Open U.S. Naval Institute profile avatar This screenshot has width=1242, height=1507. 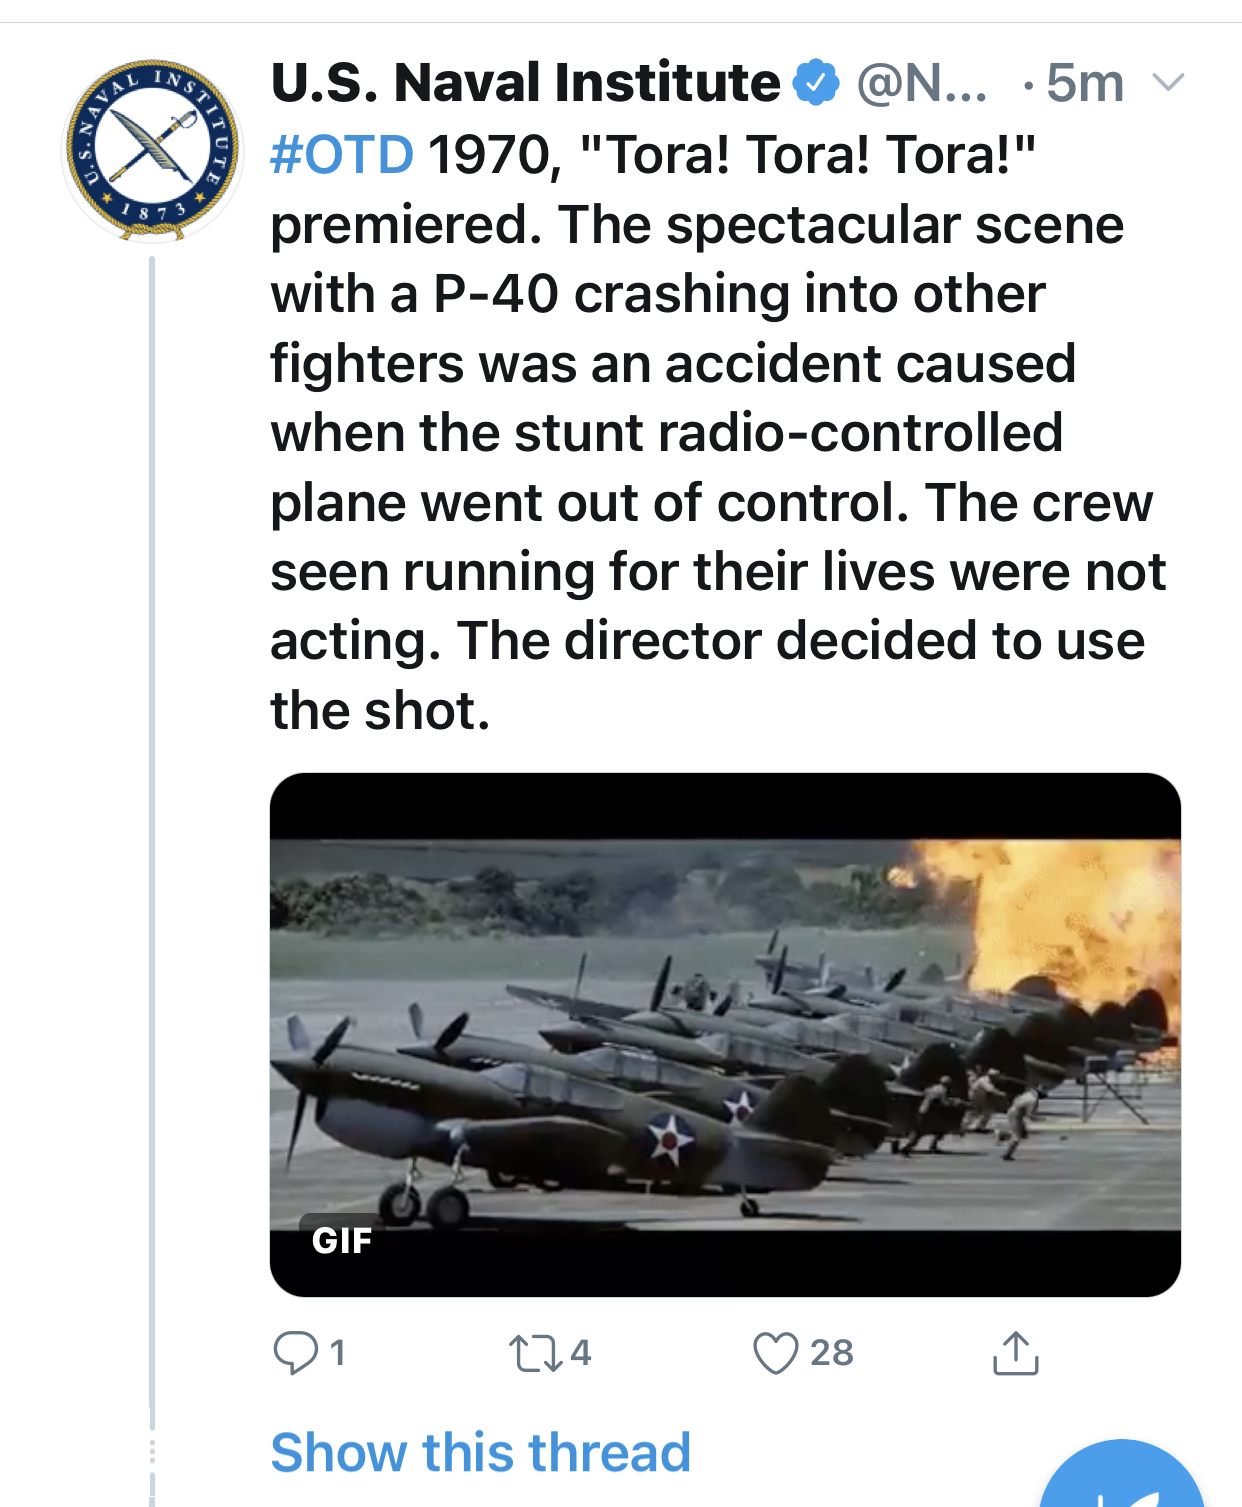point(152,150)
